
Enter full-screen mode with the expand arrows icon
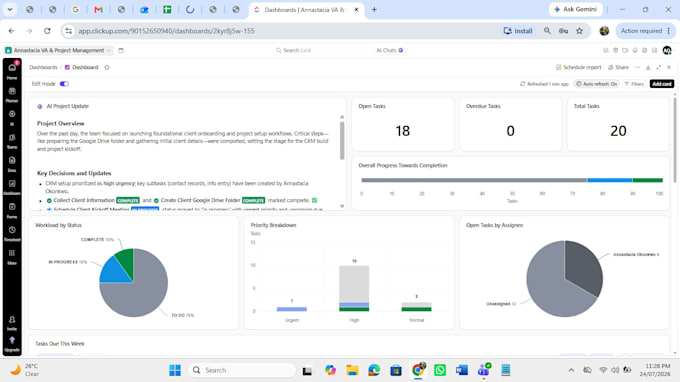click(659, 67)
